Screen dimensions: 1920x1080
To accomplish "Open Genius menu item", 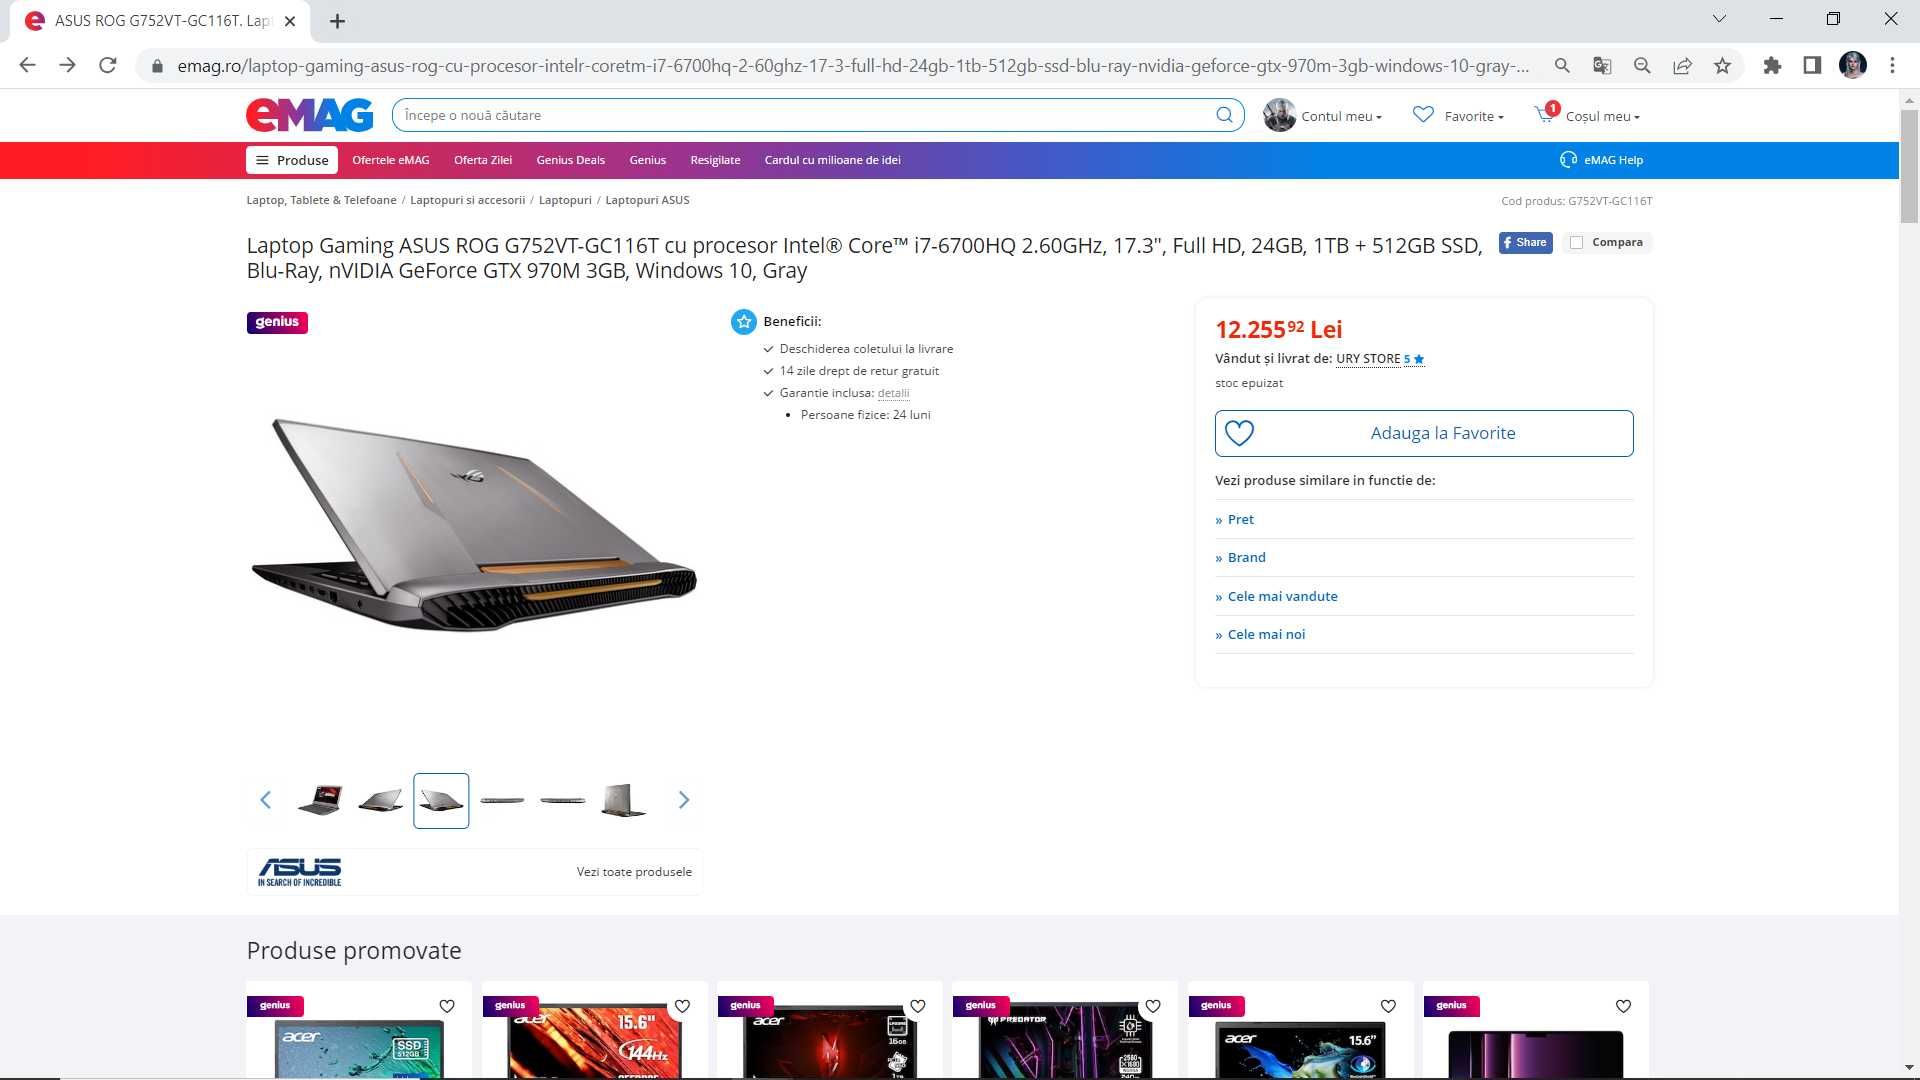I will click(x=647, y=160).
